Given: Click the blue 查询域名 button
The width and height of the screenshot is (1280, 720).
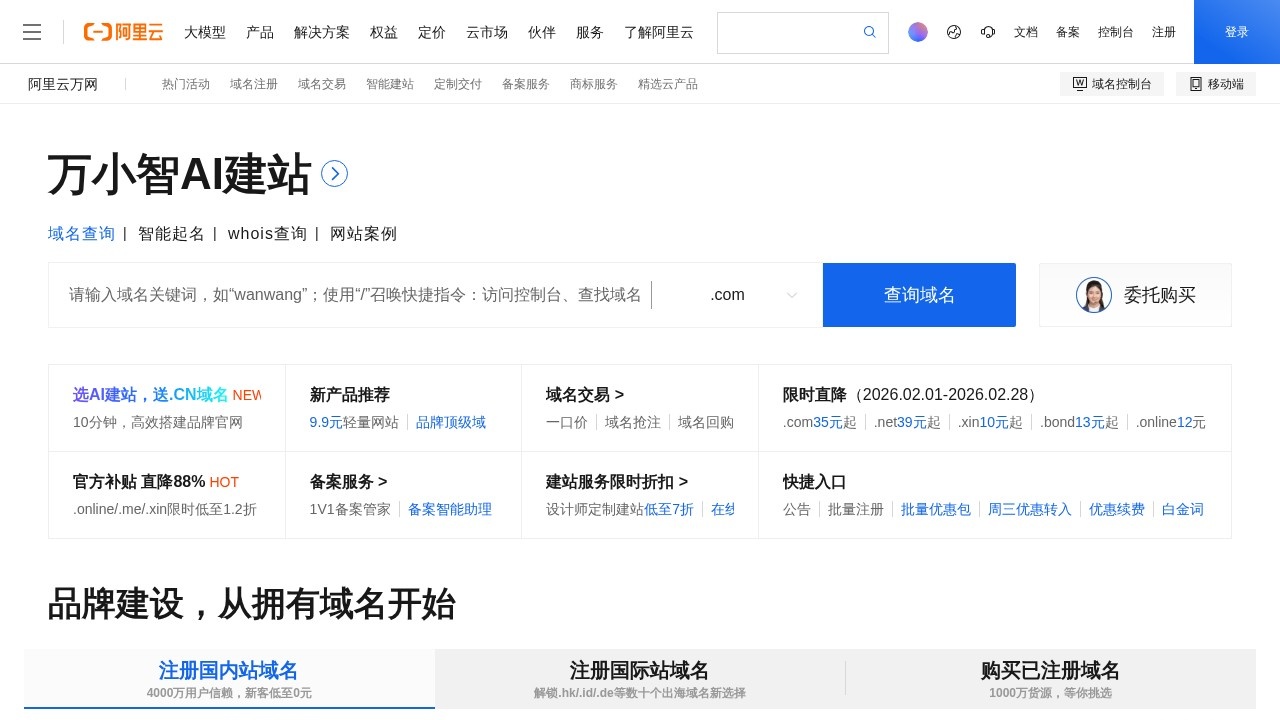Looking at the screenshot, I should (x=919, y=295).
